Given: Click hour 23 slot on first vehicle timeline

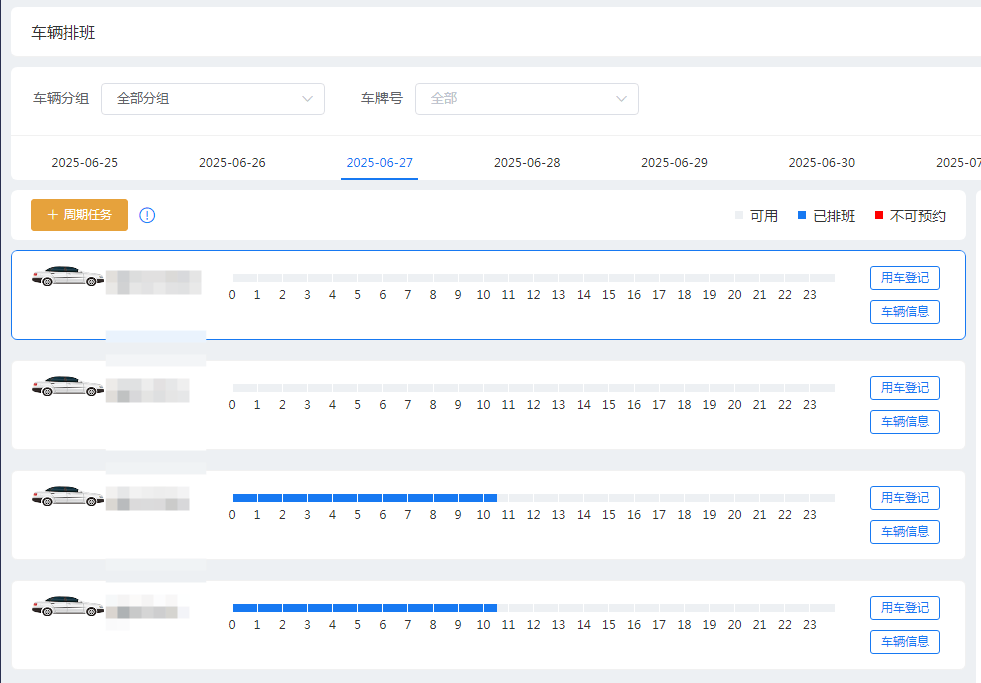Looking at the screenshot, I should (822, 278).
